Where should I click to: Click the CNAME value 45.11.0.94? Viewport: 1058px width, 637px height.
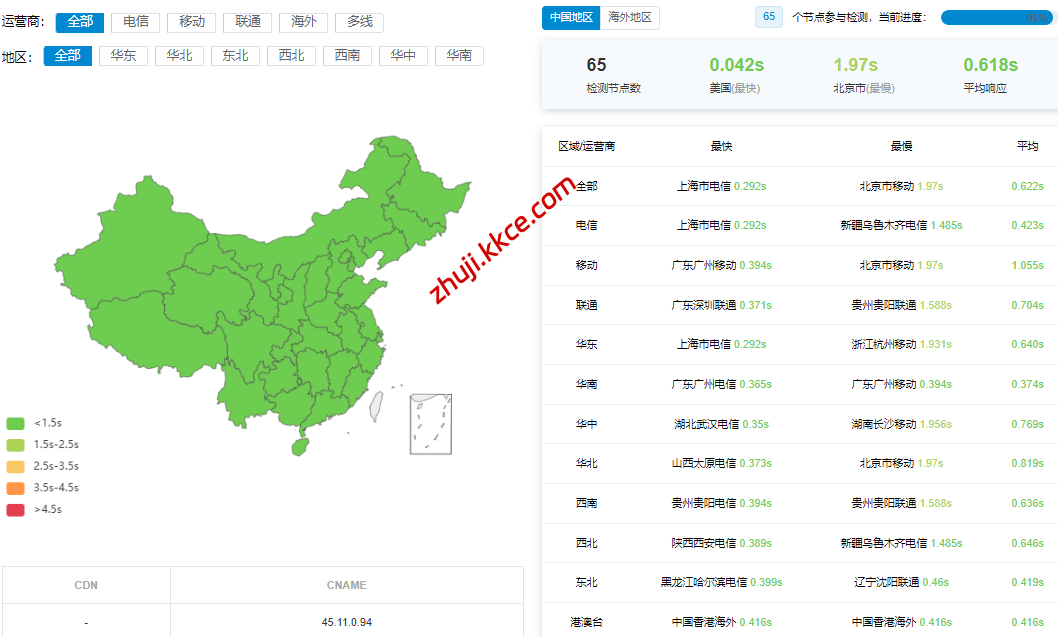346,622
